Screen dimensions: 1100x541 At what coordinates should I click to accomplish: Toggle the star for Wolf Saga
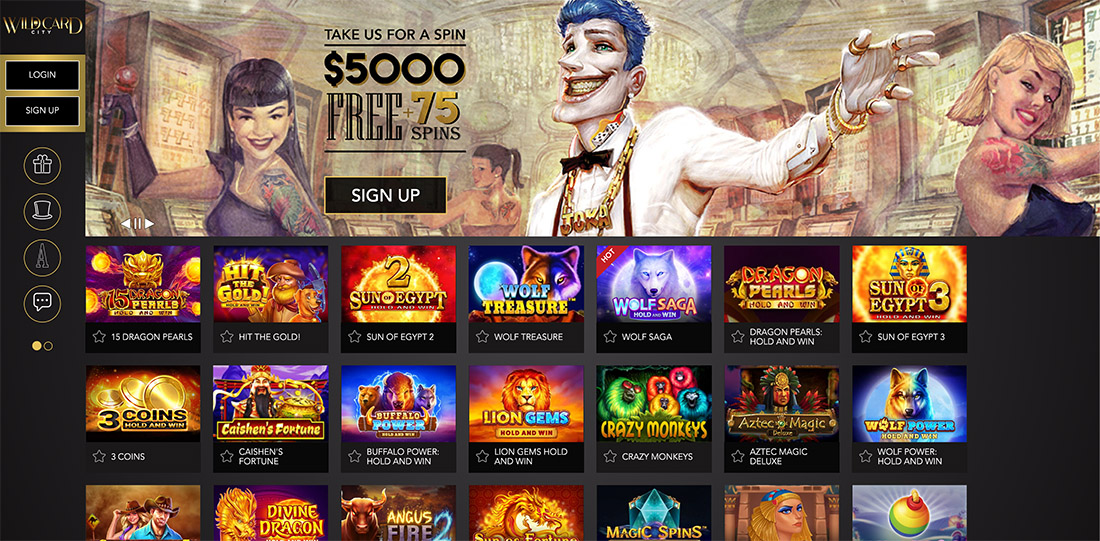tap(610, 337)
